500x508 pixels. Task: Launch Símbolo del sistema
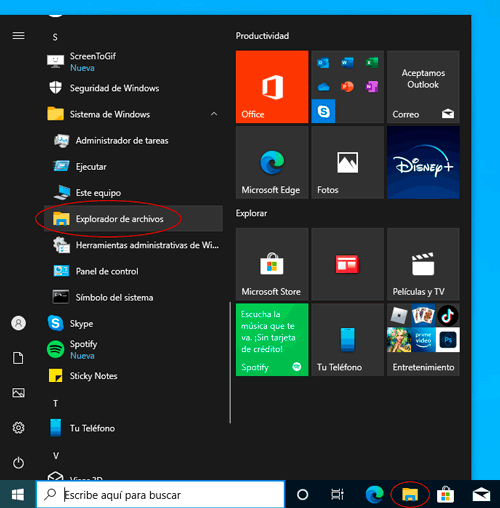coord(133,297)
